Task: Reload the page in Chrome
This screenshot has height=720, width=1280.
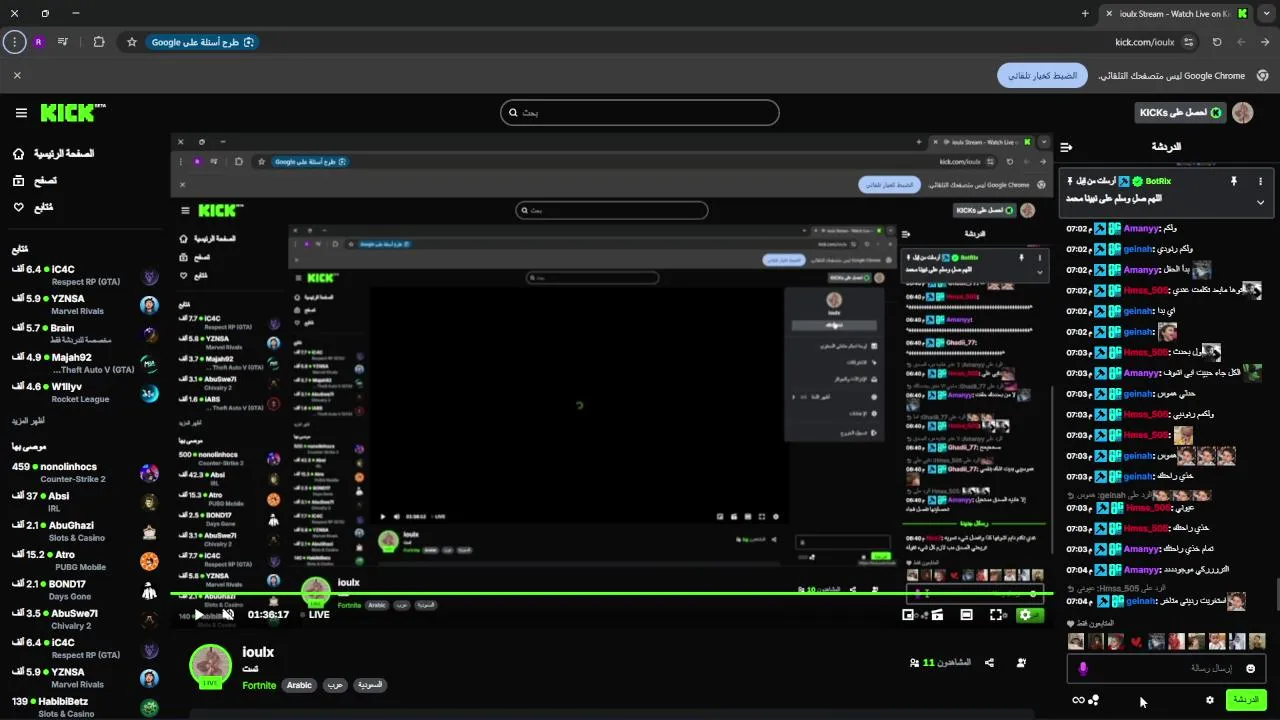Action: (1217, 42)
